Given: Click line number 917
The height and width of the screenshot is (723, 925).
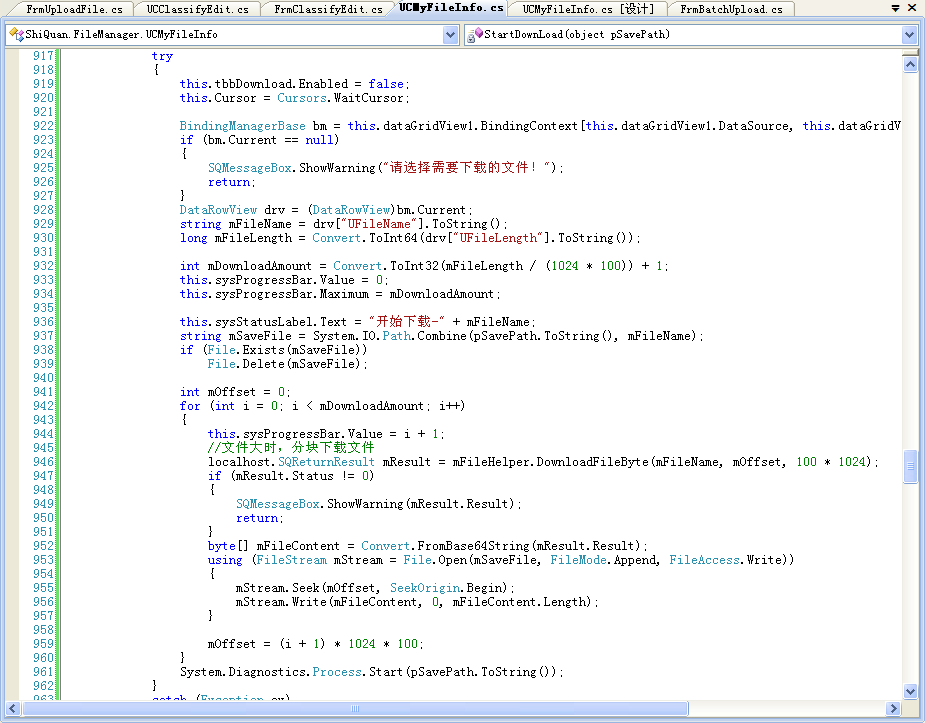Looking at the screenshot, I should 43,55.
